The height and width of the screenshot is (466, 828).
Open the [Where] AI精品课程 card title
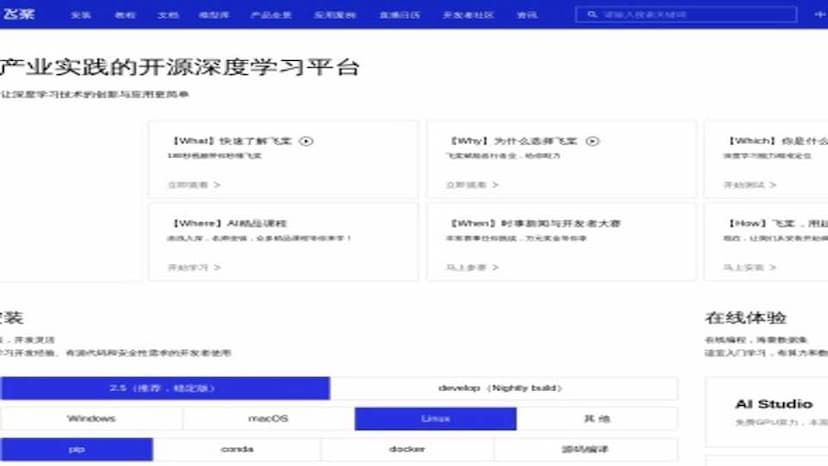[x=229, y=223]
